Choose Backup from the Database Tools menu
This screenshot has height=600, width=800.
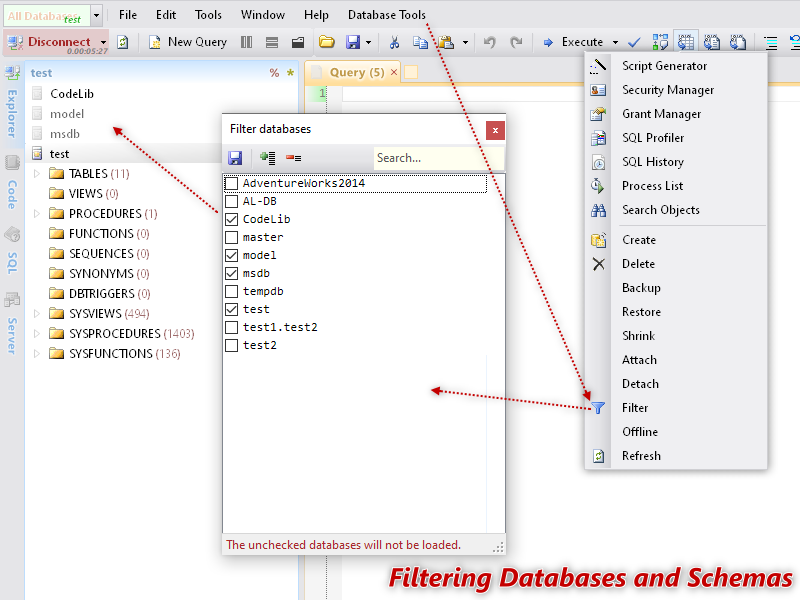click(x=641, y=288)
